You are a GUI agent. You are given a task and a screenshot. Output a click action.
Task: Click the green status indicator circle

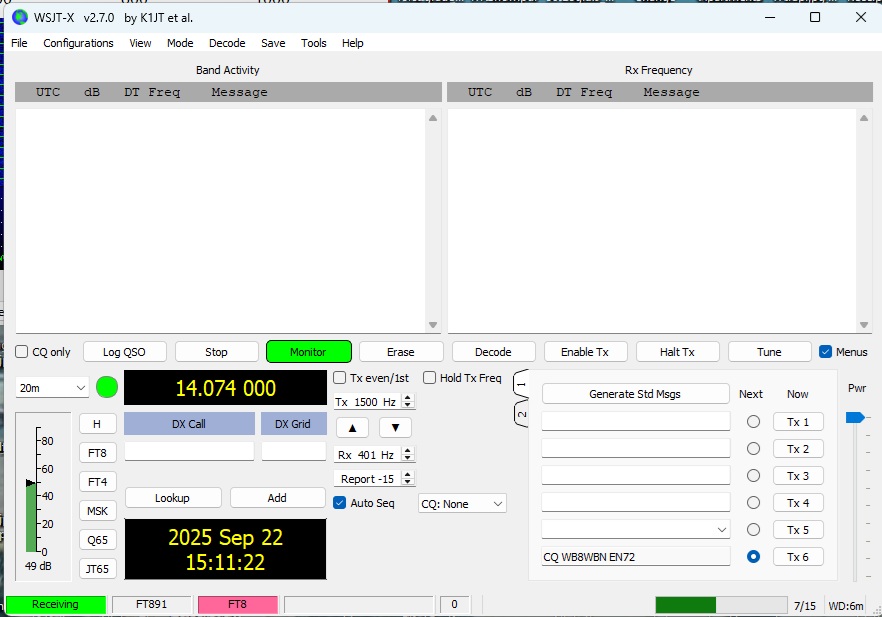107,387
